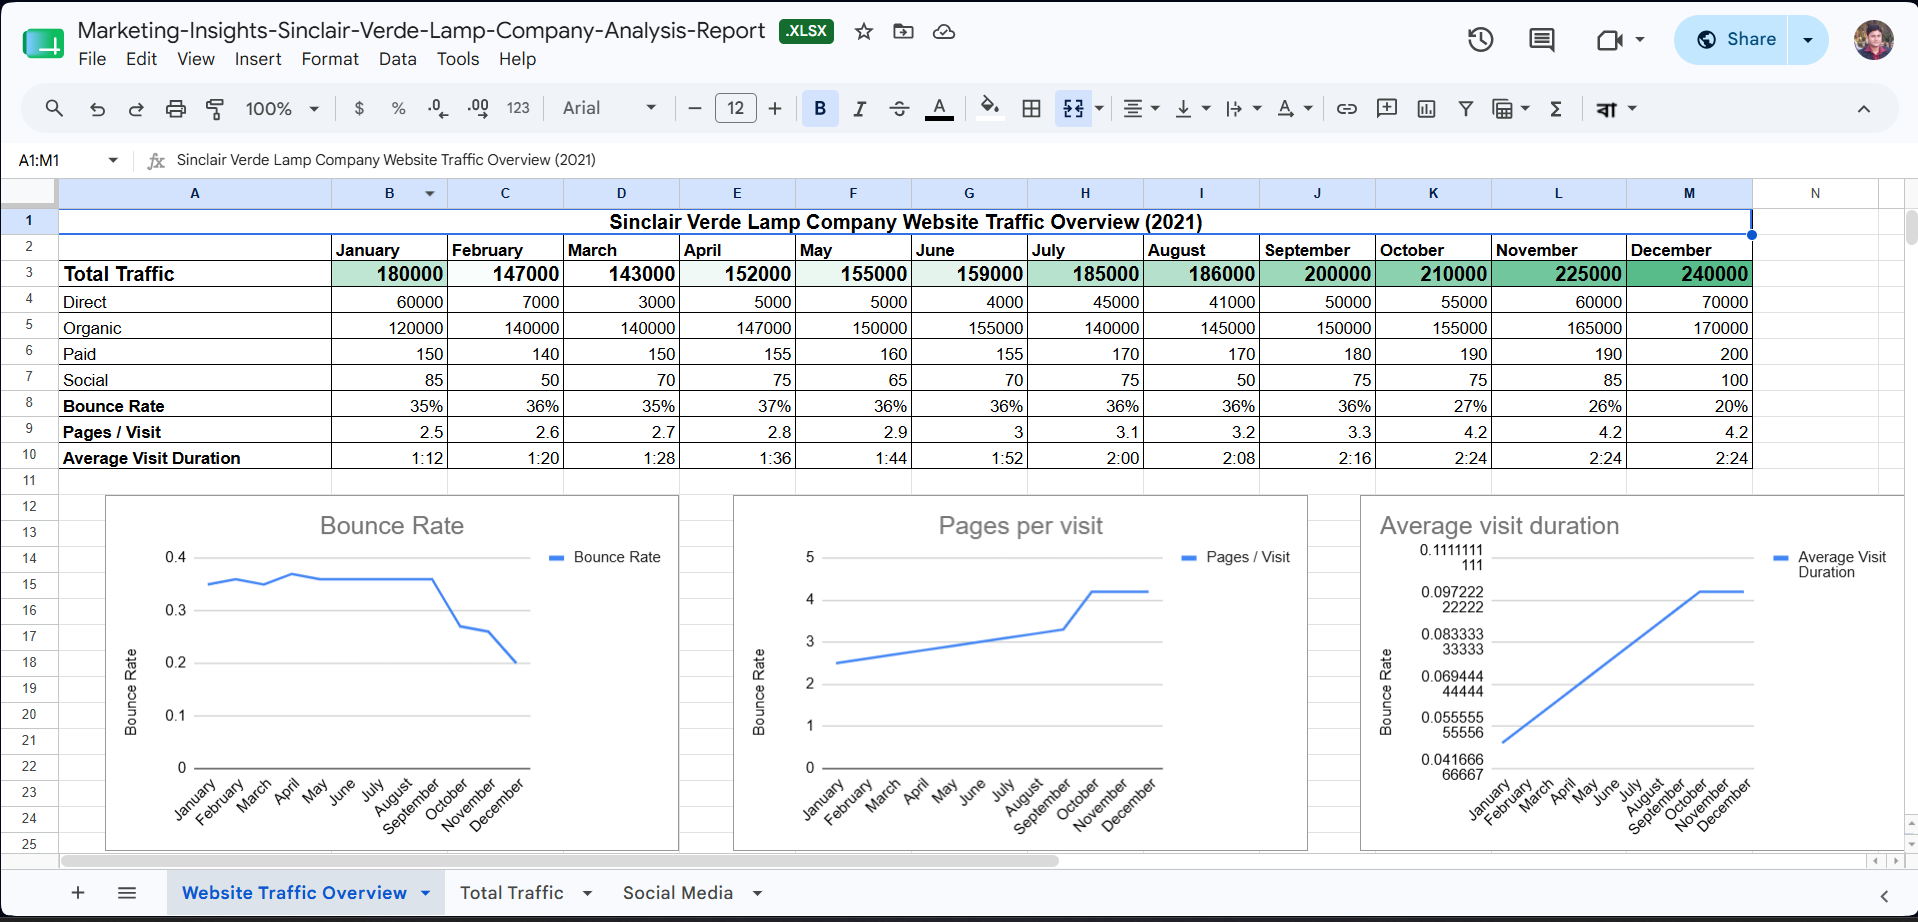Show all sheets list

tap(127, 893)
